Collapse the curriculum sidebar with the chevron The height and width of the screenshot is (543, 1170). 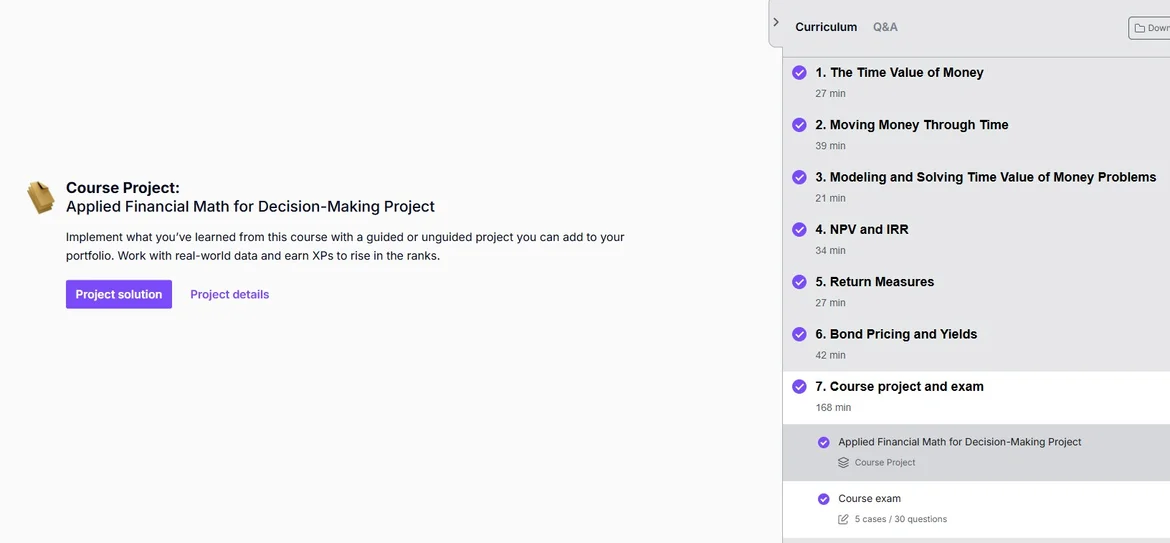click(776, 22)
